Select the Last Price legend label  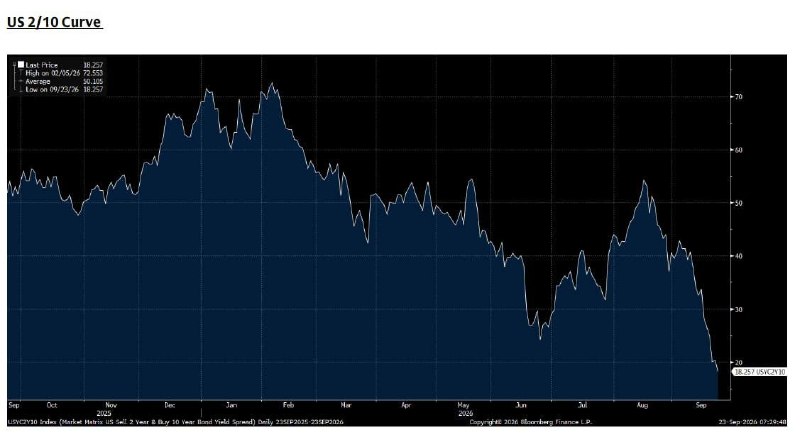[41, 65]
